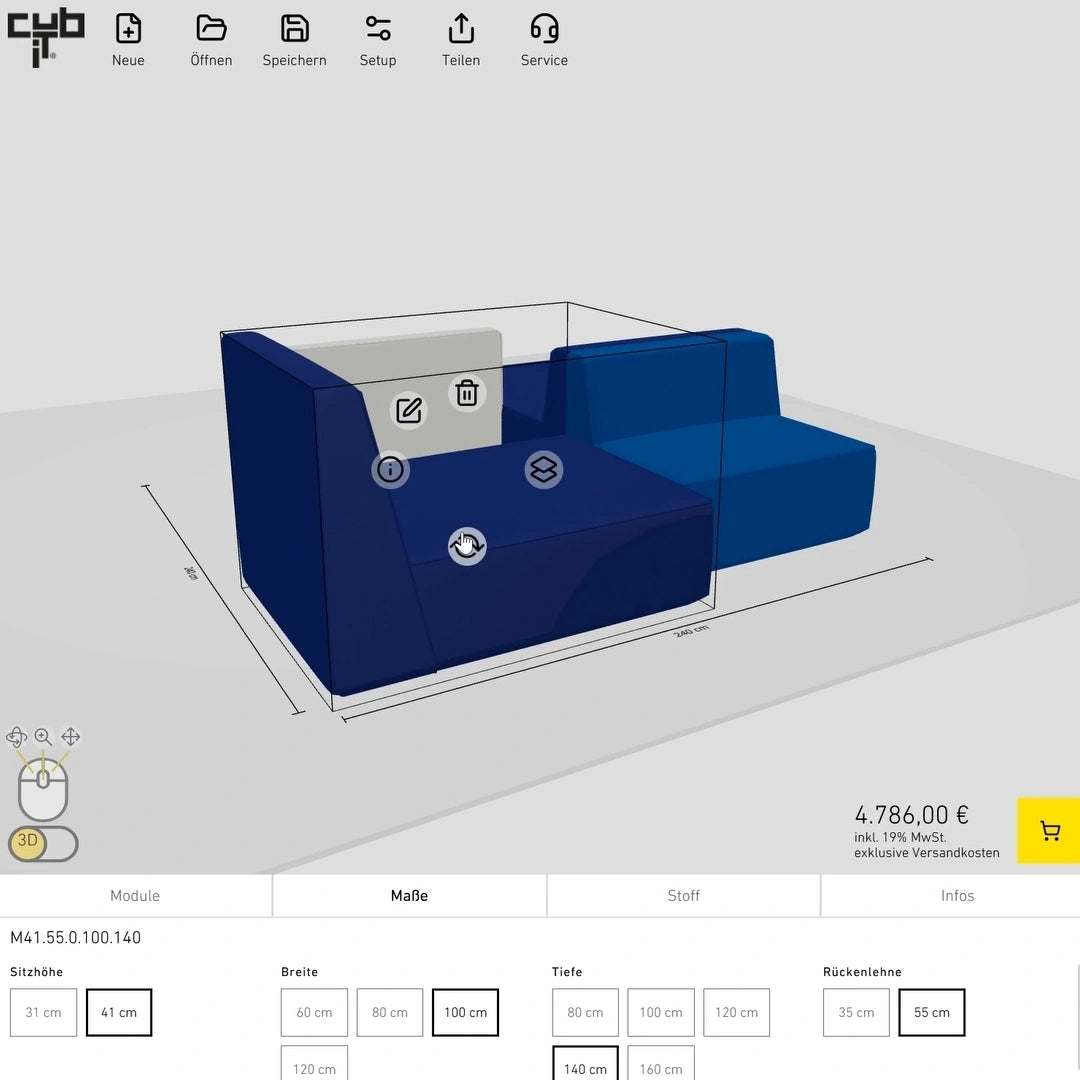This screenshot has height=1080, width=1080.
Task: Open the Infos tab
Action: (957, 896)
